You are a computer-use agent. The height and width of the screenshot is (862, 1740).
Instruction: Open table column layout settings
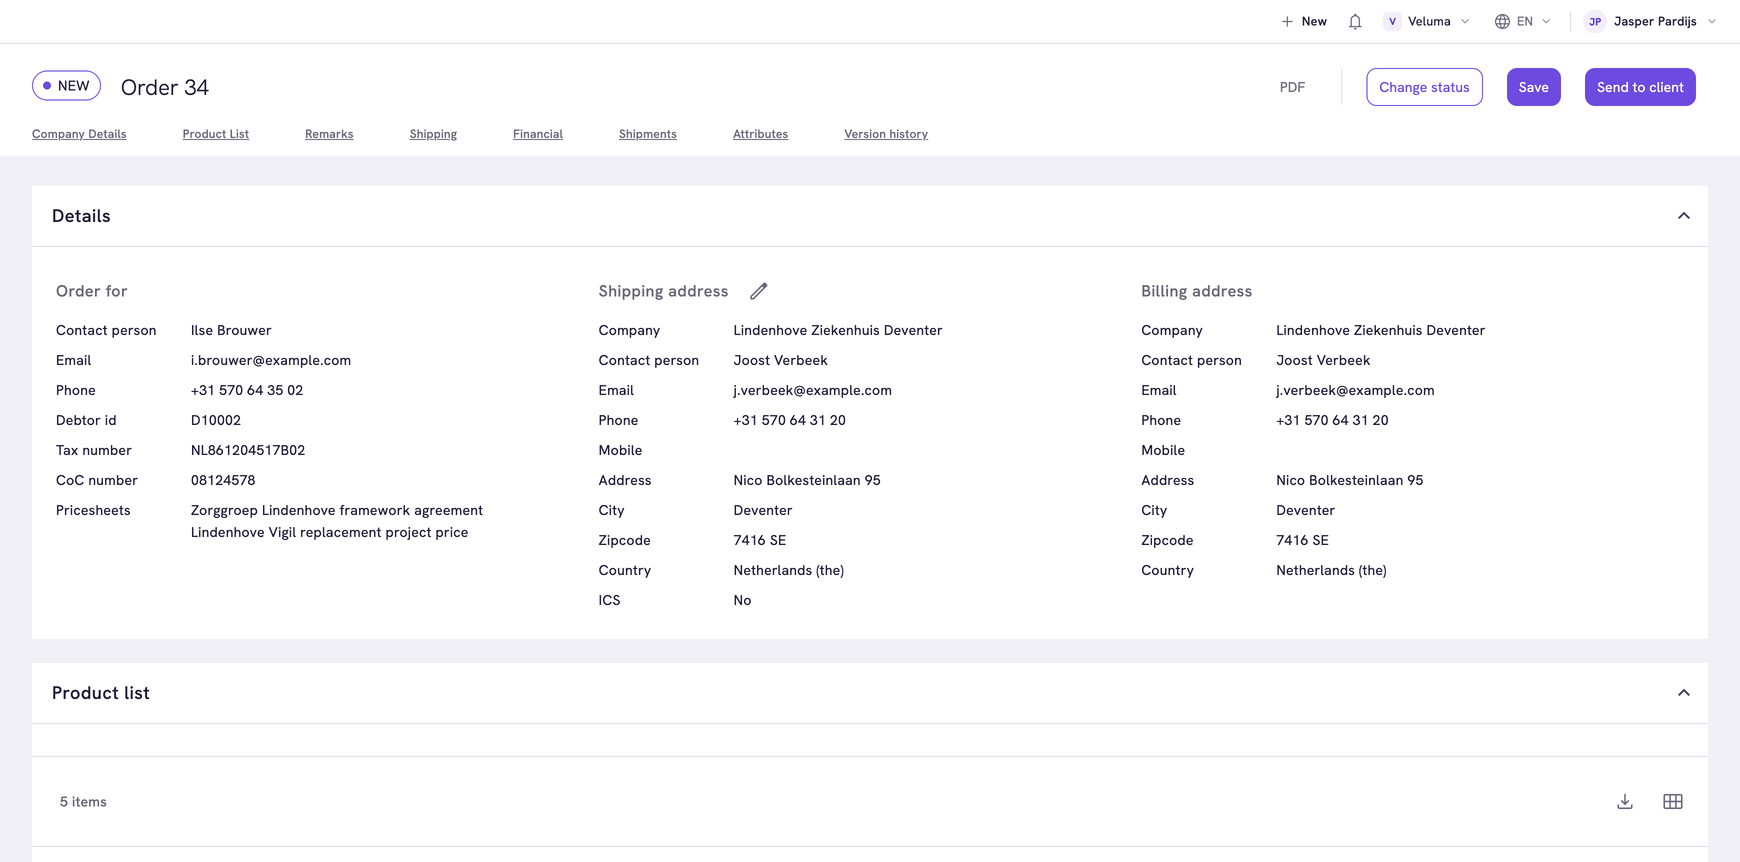[1673, 802]
